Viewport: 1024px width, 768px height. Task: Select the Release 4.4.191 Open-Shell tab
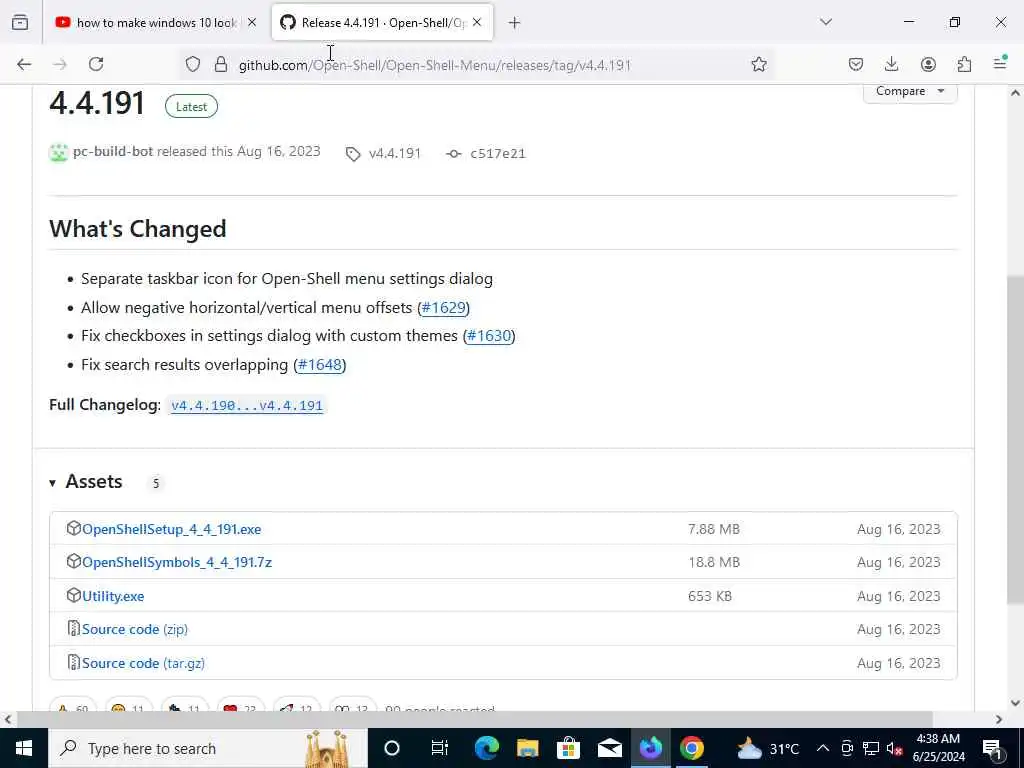(383, 23)
